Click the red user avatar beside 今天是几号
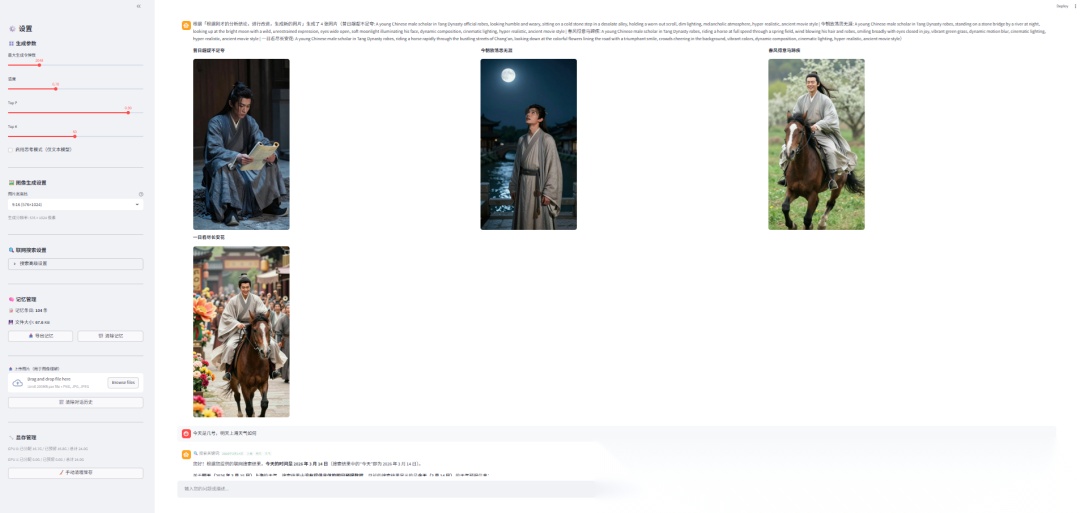 point(186,433)
